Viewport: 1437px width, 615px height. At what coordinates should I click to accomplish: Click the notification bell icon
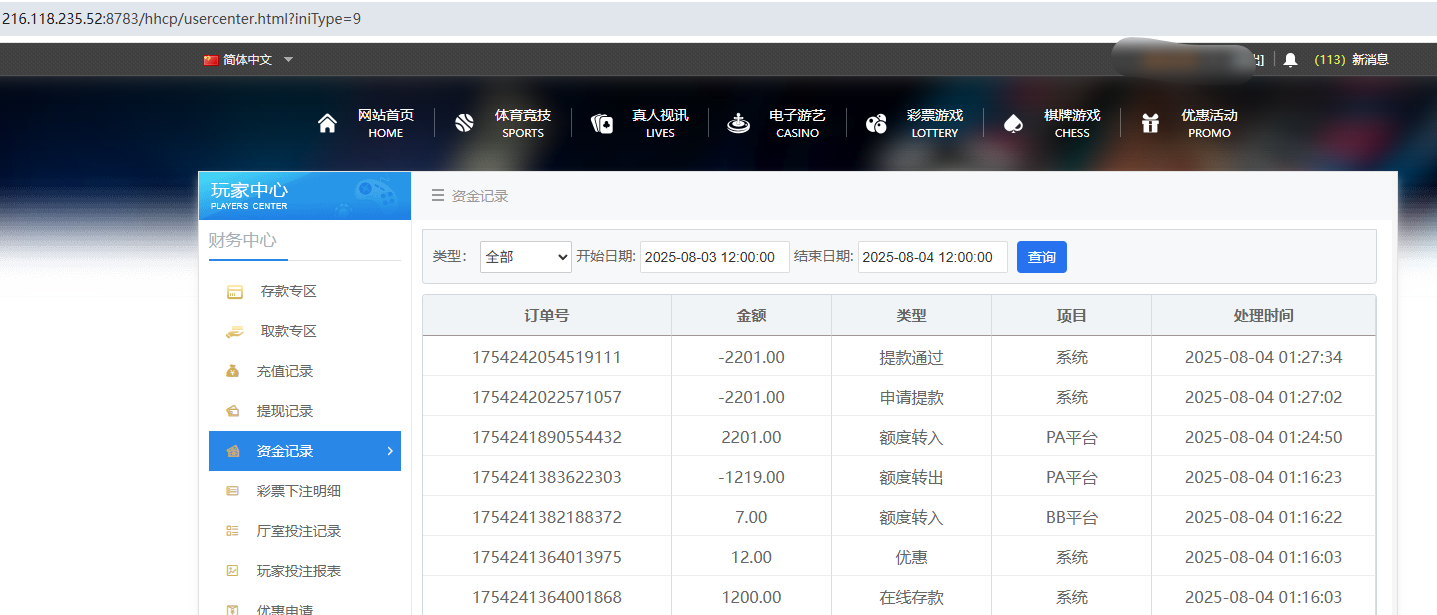coord(1289,59)
